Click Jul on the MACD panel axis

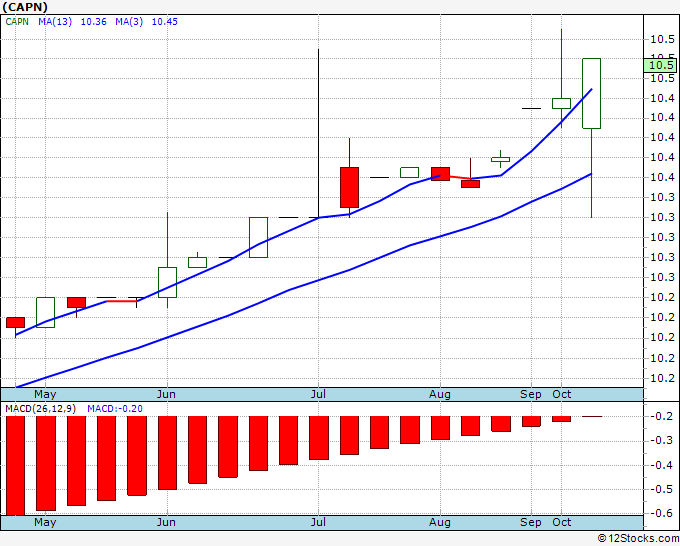pos(318,522)
